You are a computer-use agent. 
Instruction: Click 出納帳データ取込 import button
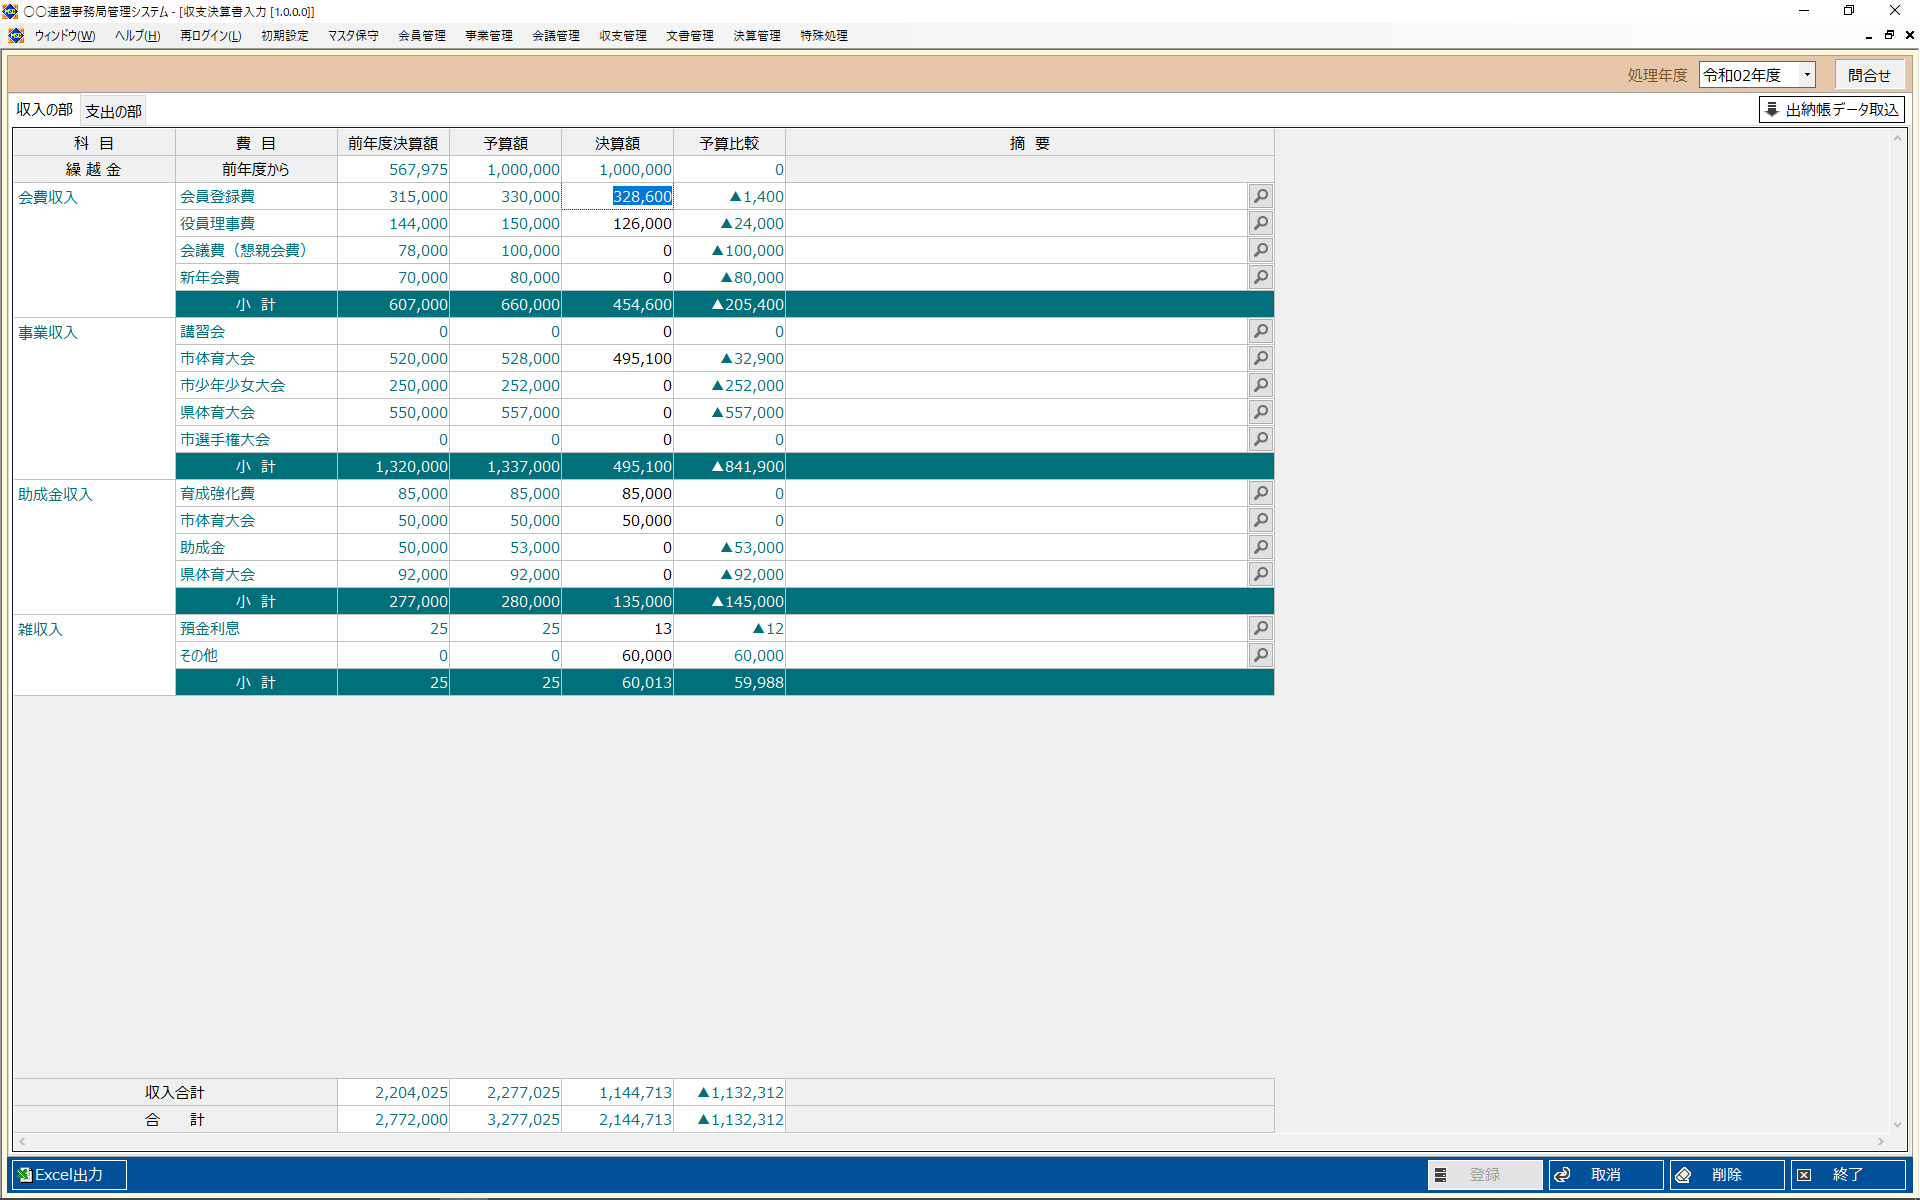1831,109
